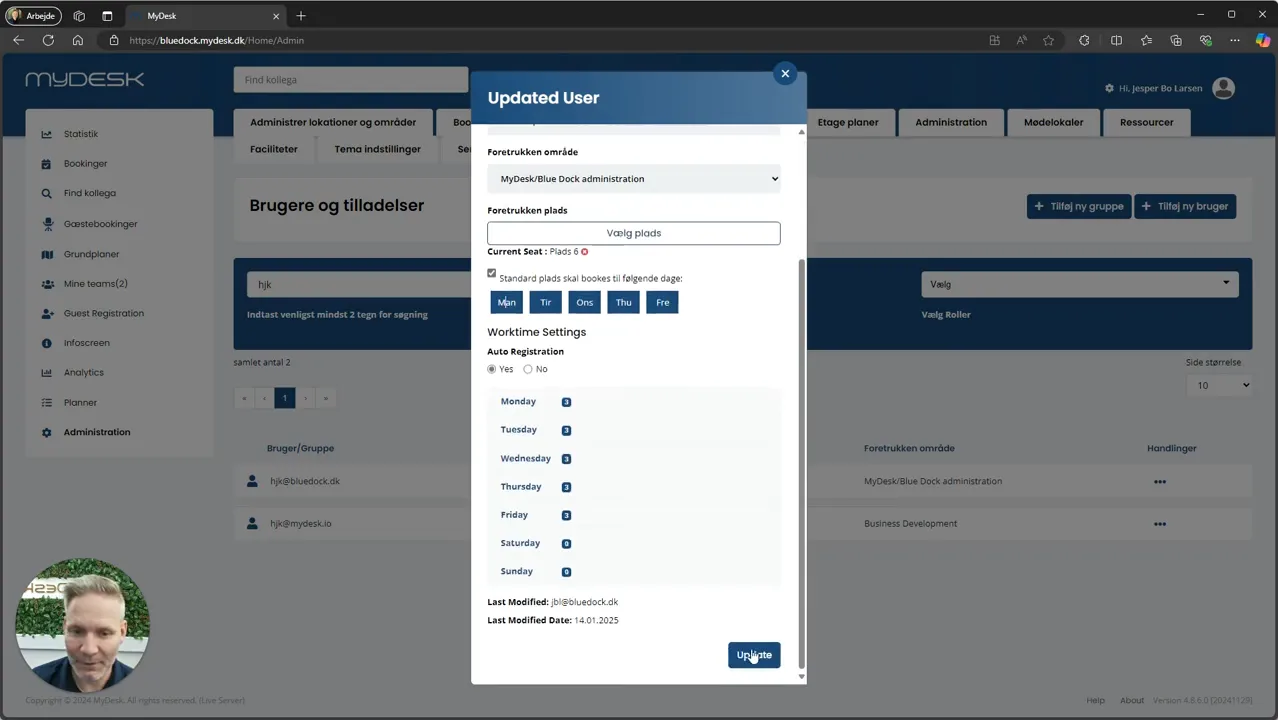Click the Update button

pos(754,655)
